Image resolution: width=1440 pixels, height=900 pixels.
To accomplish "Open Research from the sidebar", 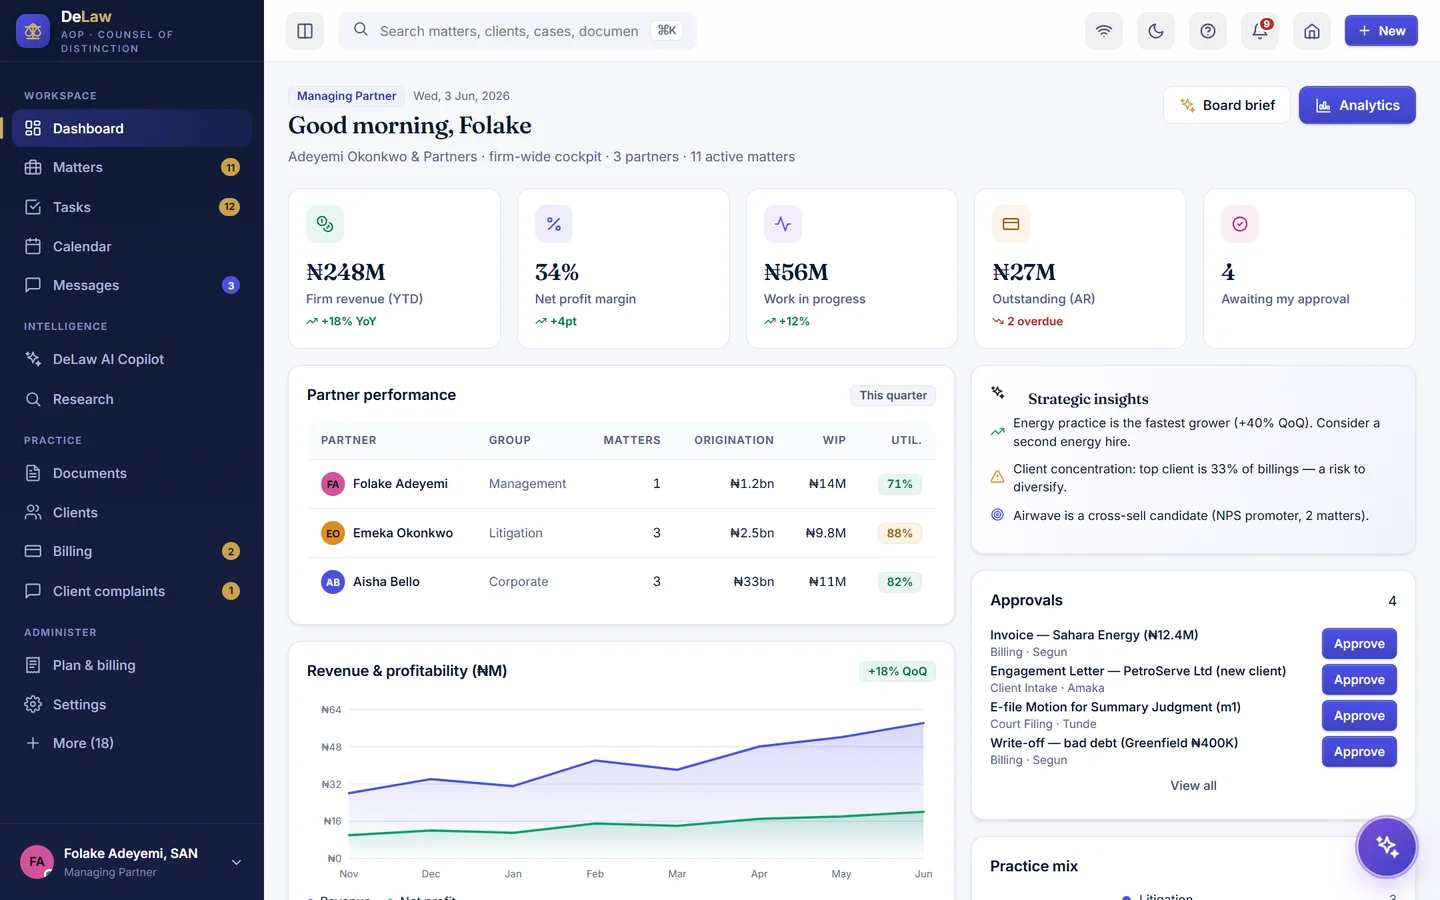I will pyautogui.click(x=132, y=399).
